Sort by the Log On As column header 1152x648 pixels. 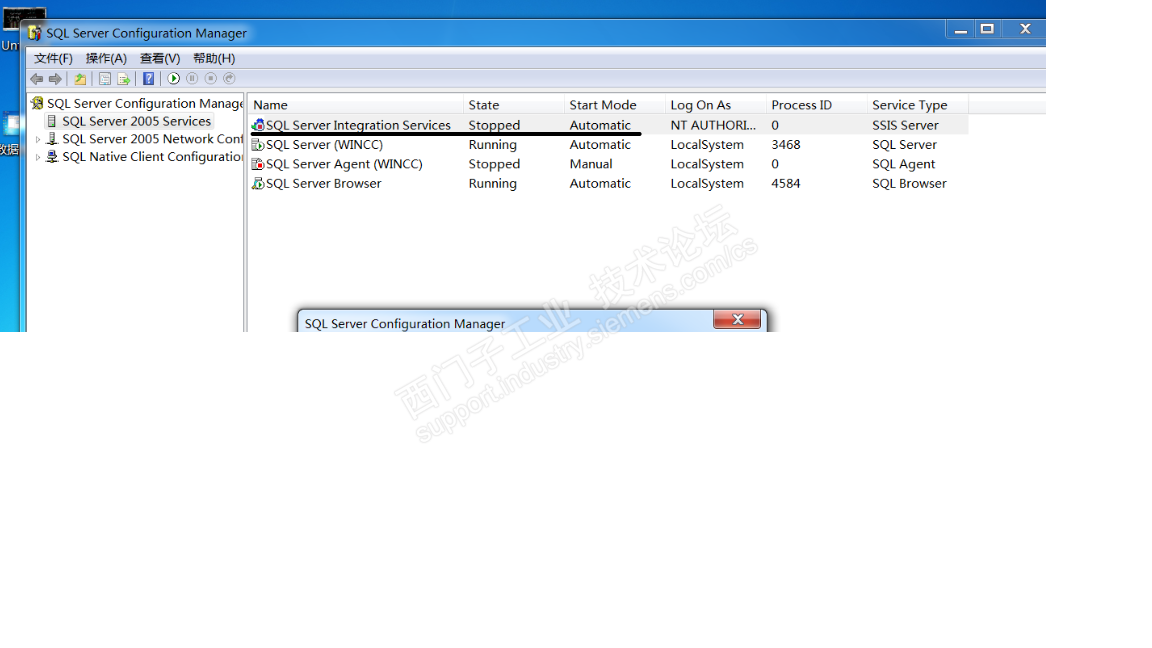[x=716, y=105]
